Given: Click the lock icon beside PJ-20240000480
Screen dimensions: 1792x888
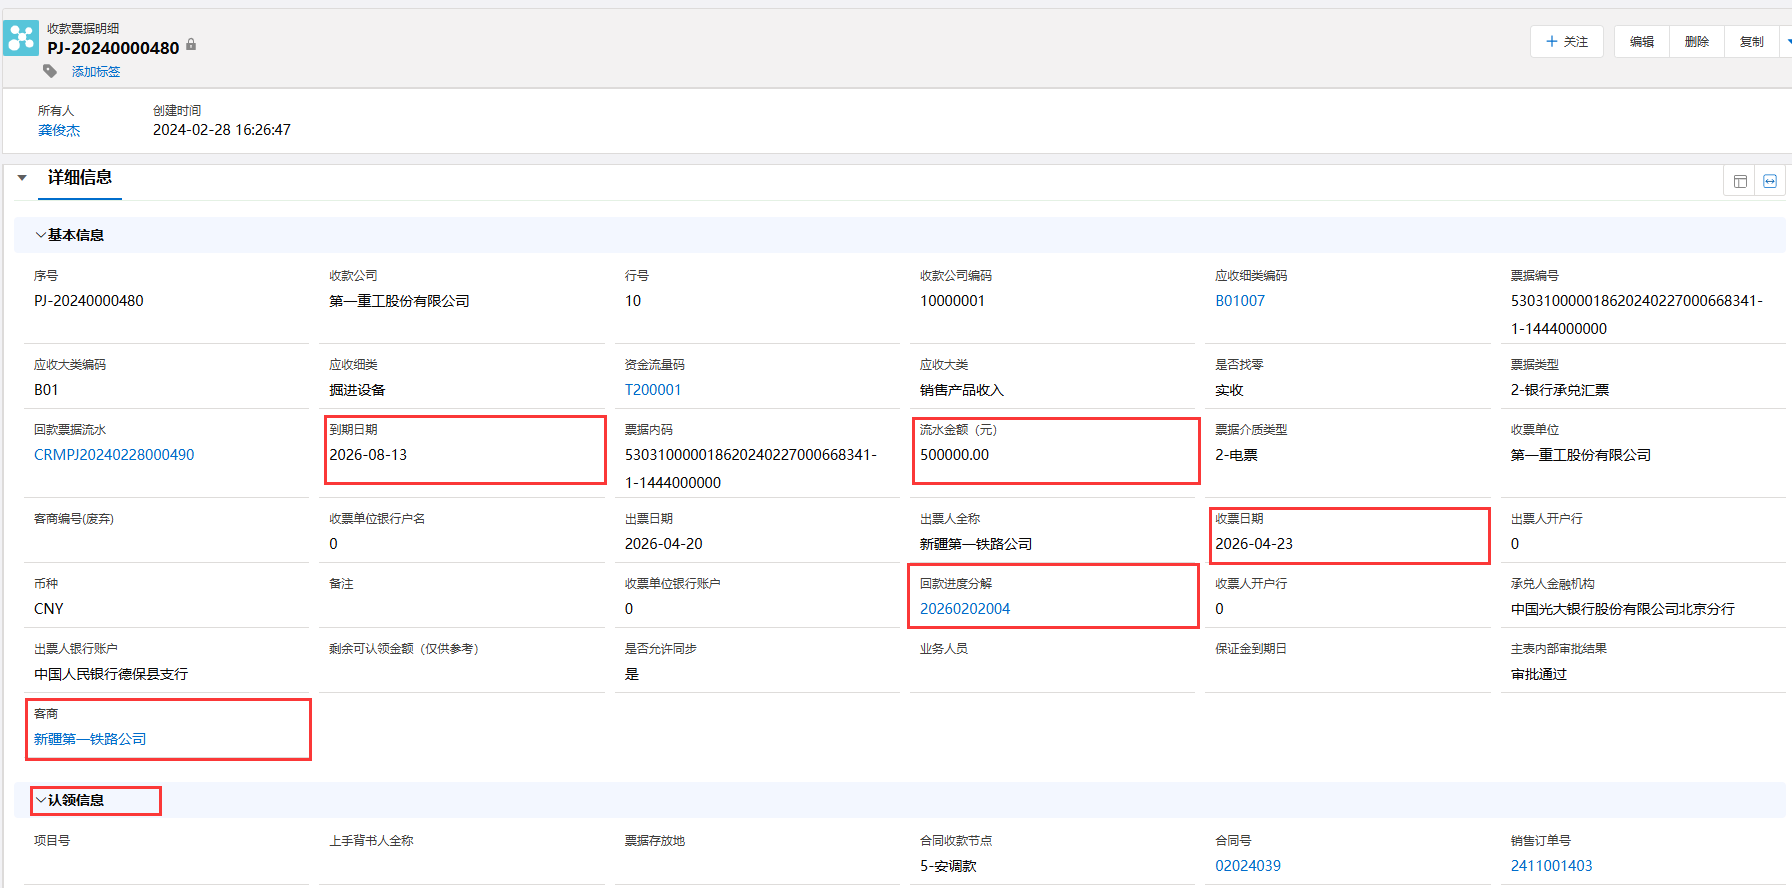Looking at the screenshot, I should coord(191,45).
